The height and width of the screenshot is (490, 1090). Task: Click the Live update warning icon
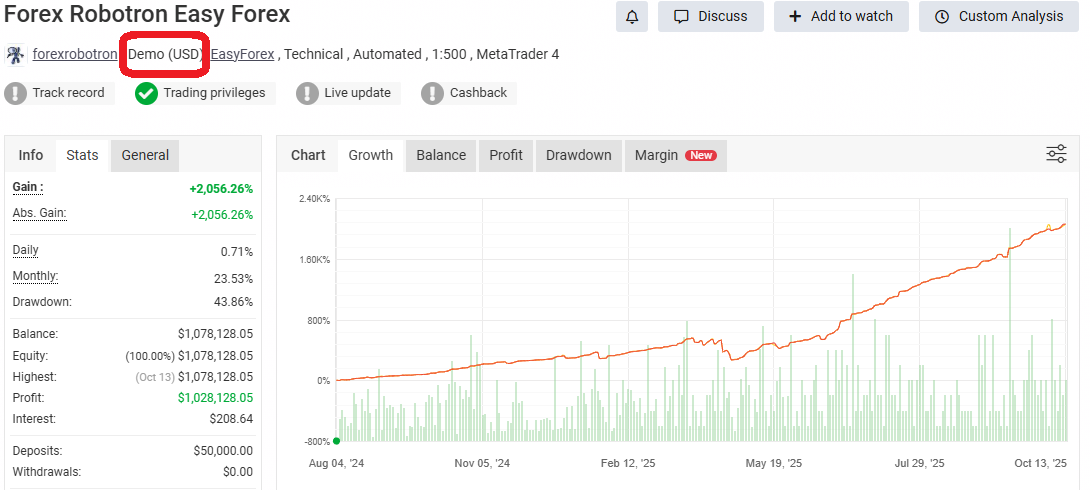307,93
